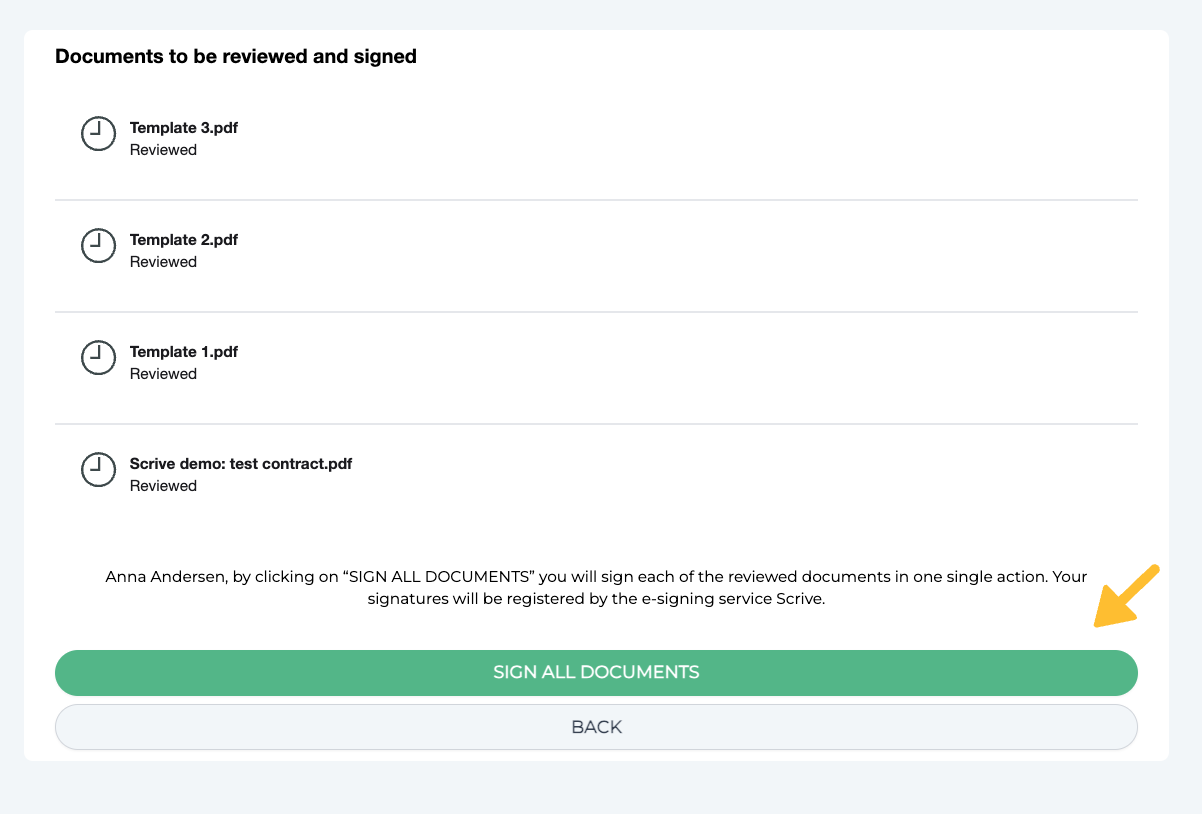1202x814 pixels.
Task: Click the 'signatures will be registered' text line
Action: [596, 600]
